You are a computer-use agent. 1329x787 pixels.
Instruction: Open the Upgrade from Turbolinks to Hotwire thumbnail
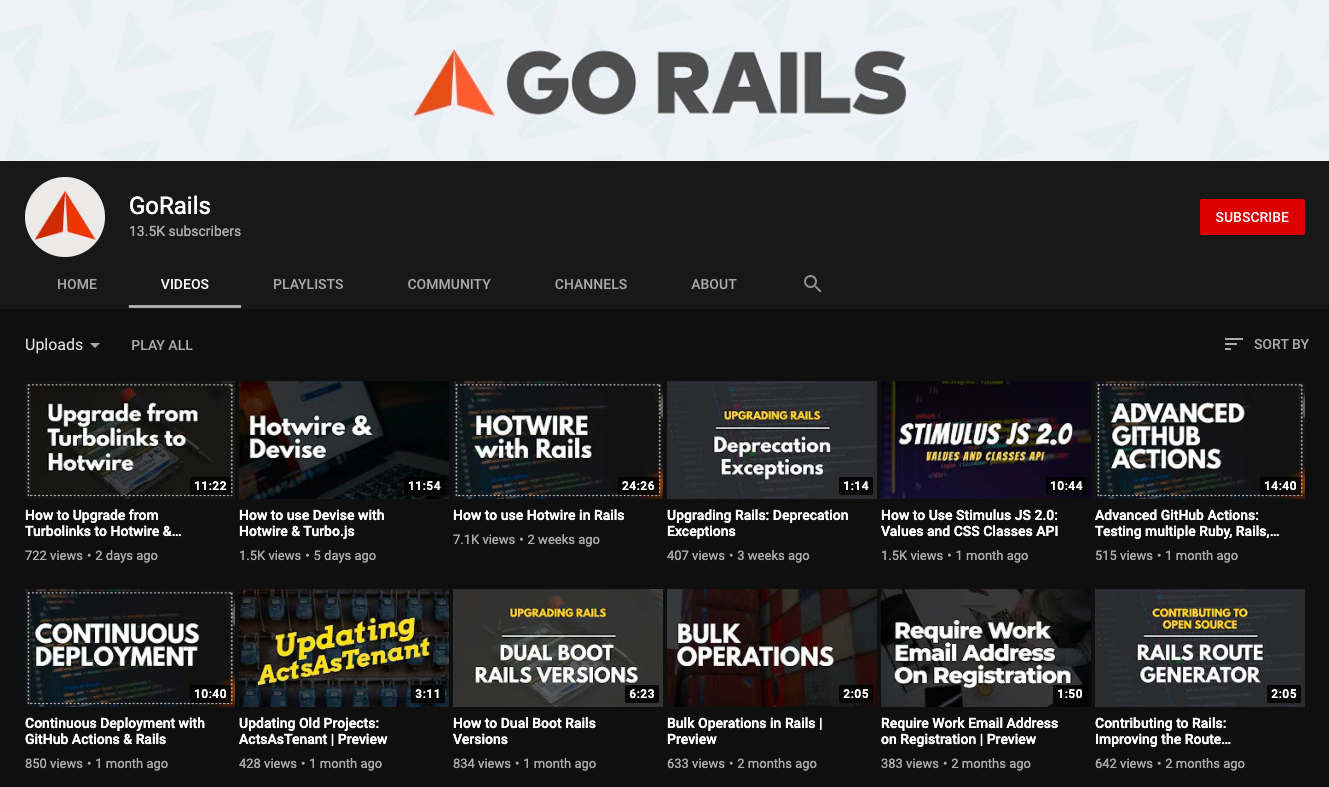click(x=130, y=440)
